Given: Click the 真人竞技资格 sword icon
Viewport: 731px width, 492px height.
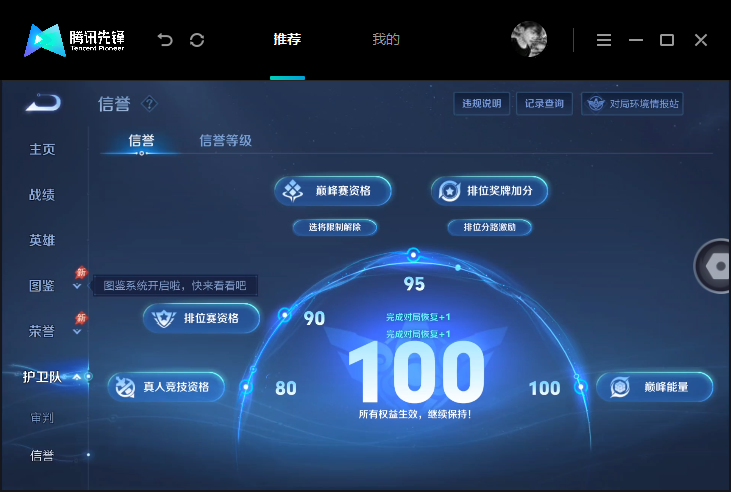Looking at the screenshot, I should point(125,387).
